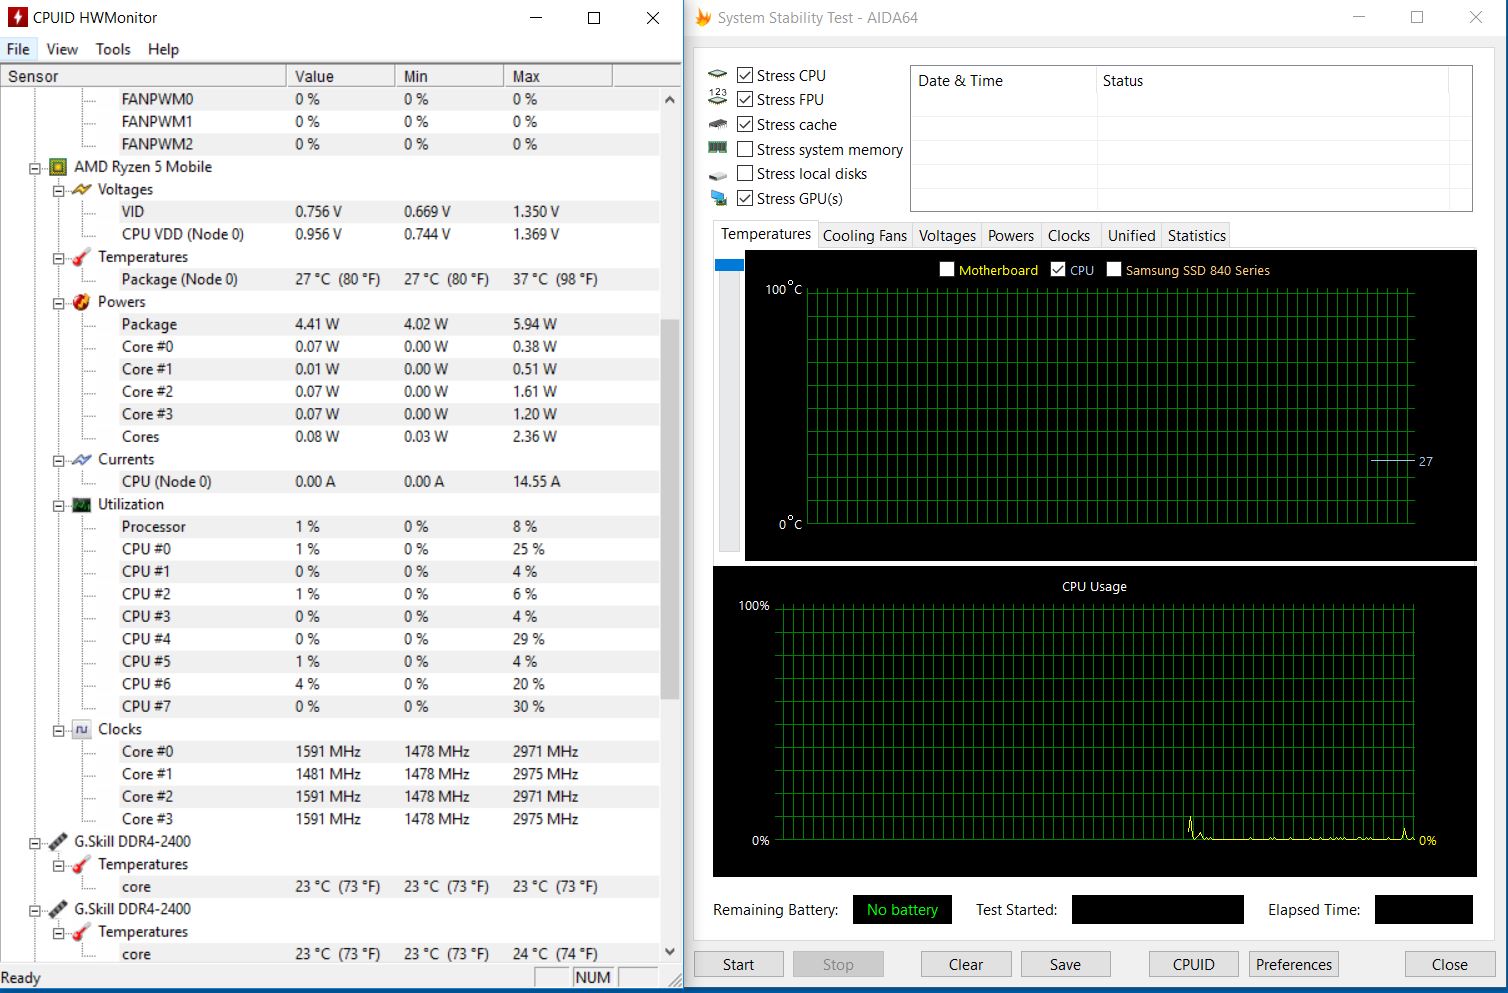Click the thermometer icon beside CPU Temperatures
This screenshot has width=1508, height=993.
[82, 257]
